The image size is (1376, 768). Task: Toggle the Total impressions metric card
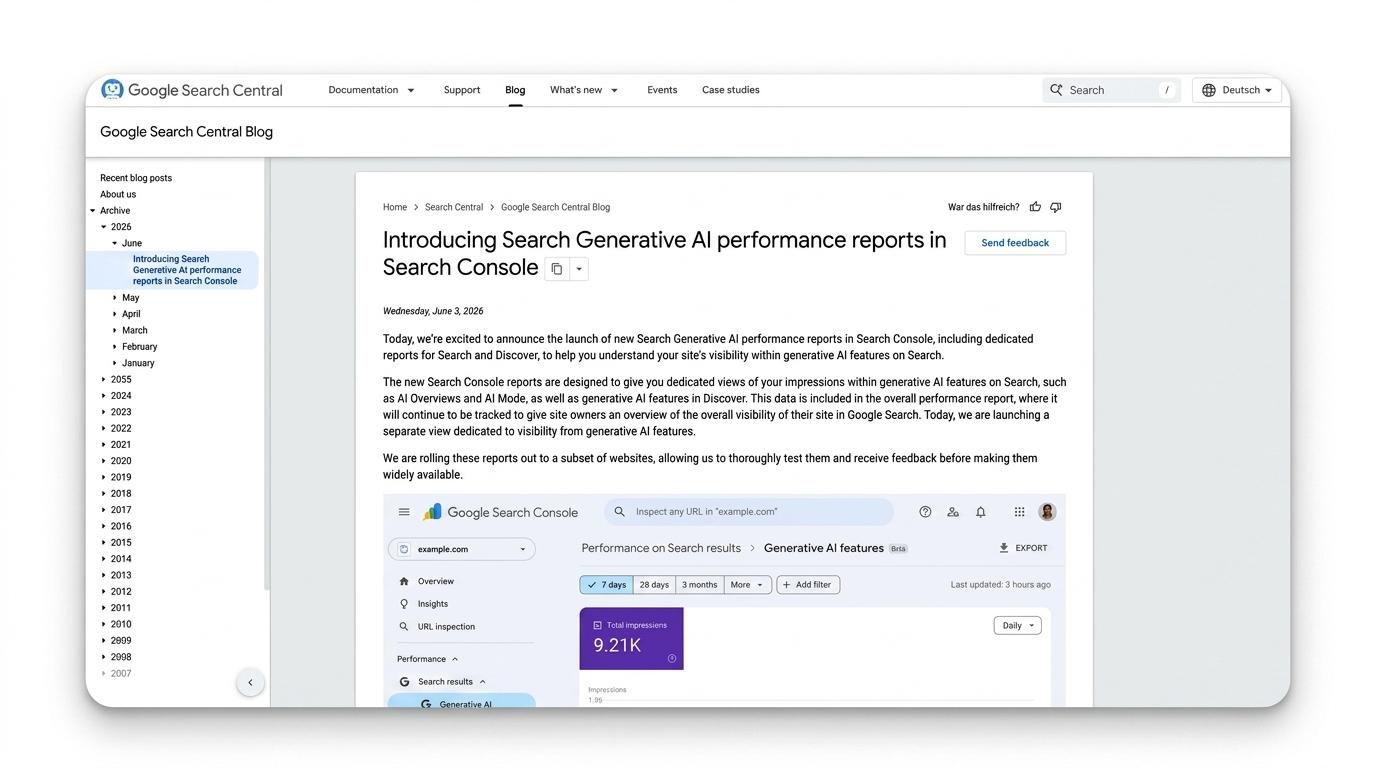pos(632,639)
